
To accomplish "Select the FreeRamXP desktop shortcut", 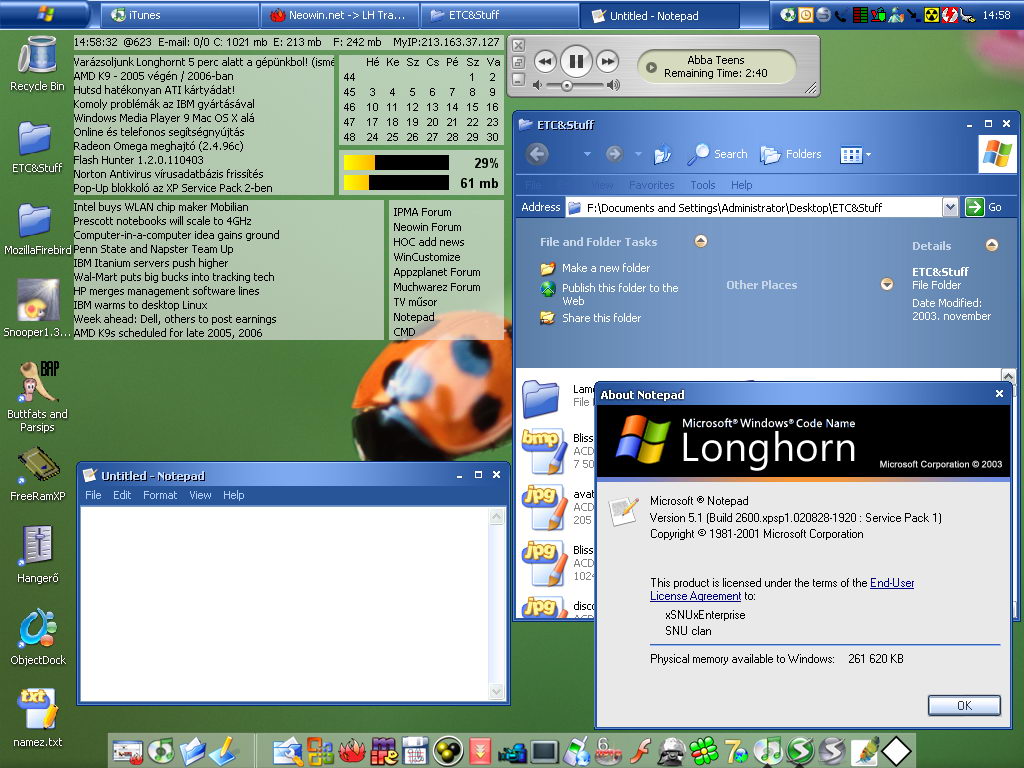I will pos(37,474).
